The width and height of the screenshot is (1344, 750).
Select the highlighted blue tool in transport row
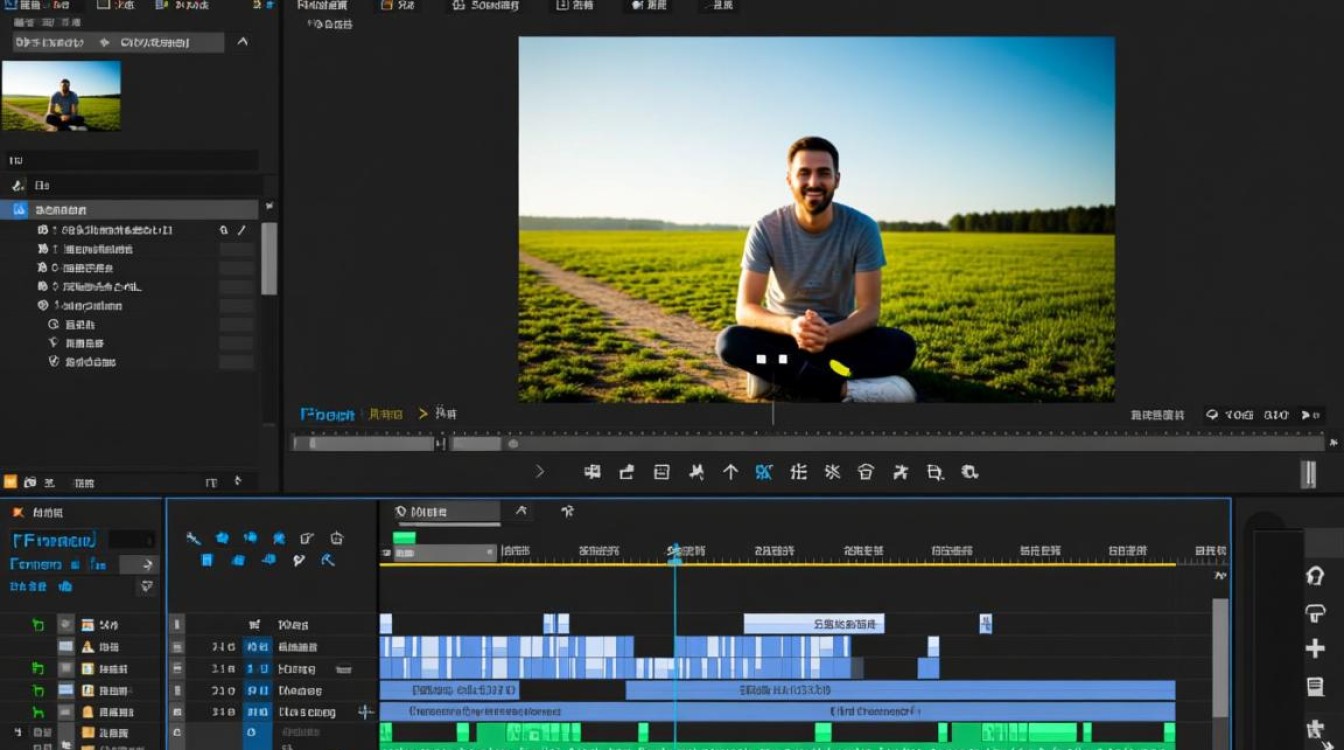pyautogui.click(x=764, y=472)
